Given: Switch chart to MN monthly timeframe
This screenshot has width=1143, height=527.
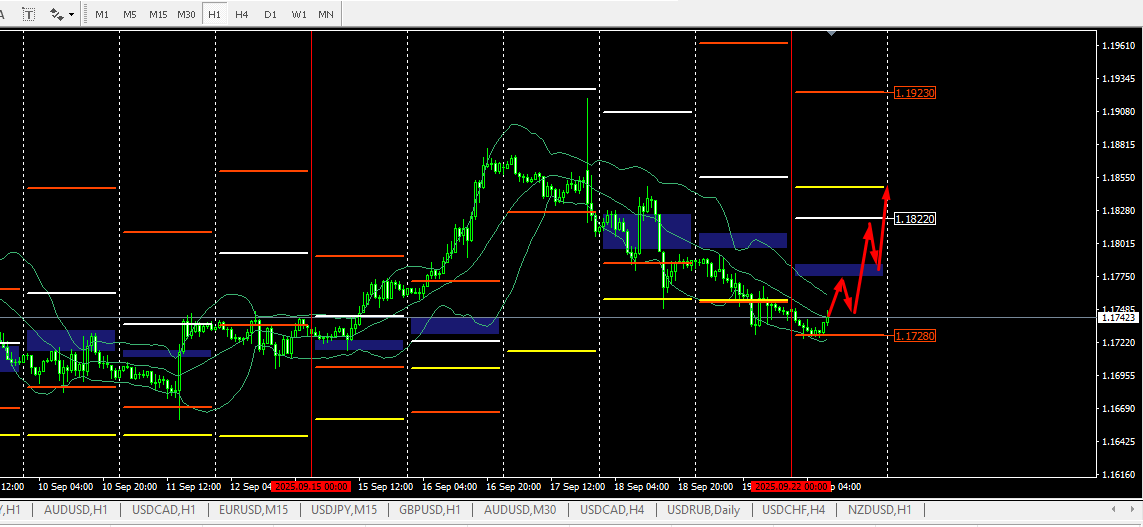Looking at the screenshot, I should (326, 14).
